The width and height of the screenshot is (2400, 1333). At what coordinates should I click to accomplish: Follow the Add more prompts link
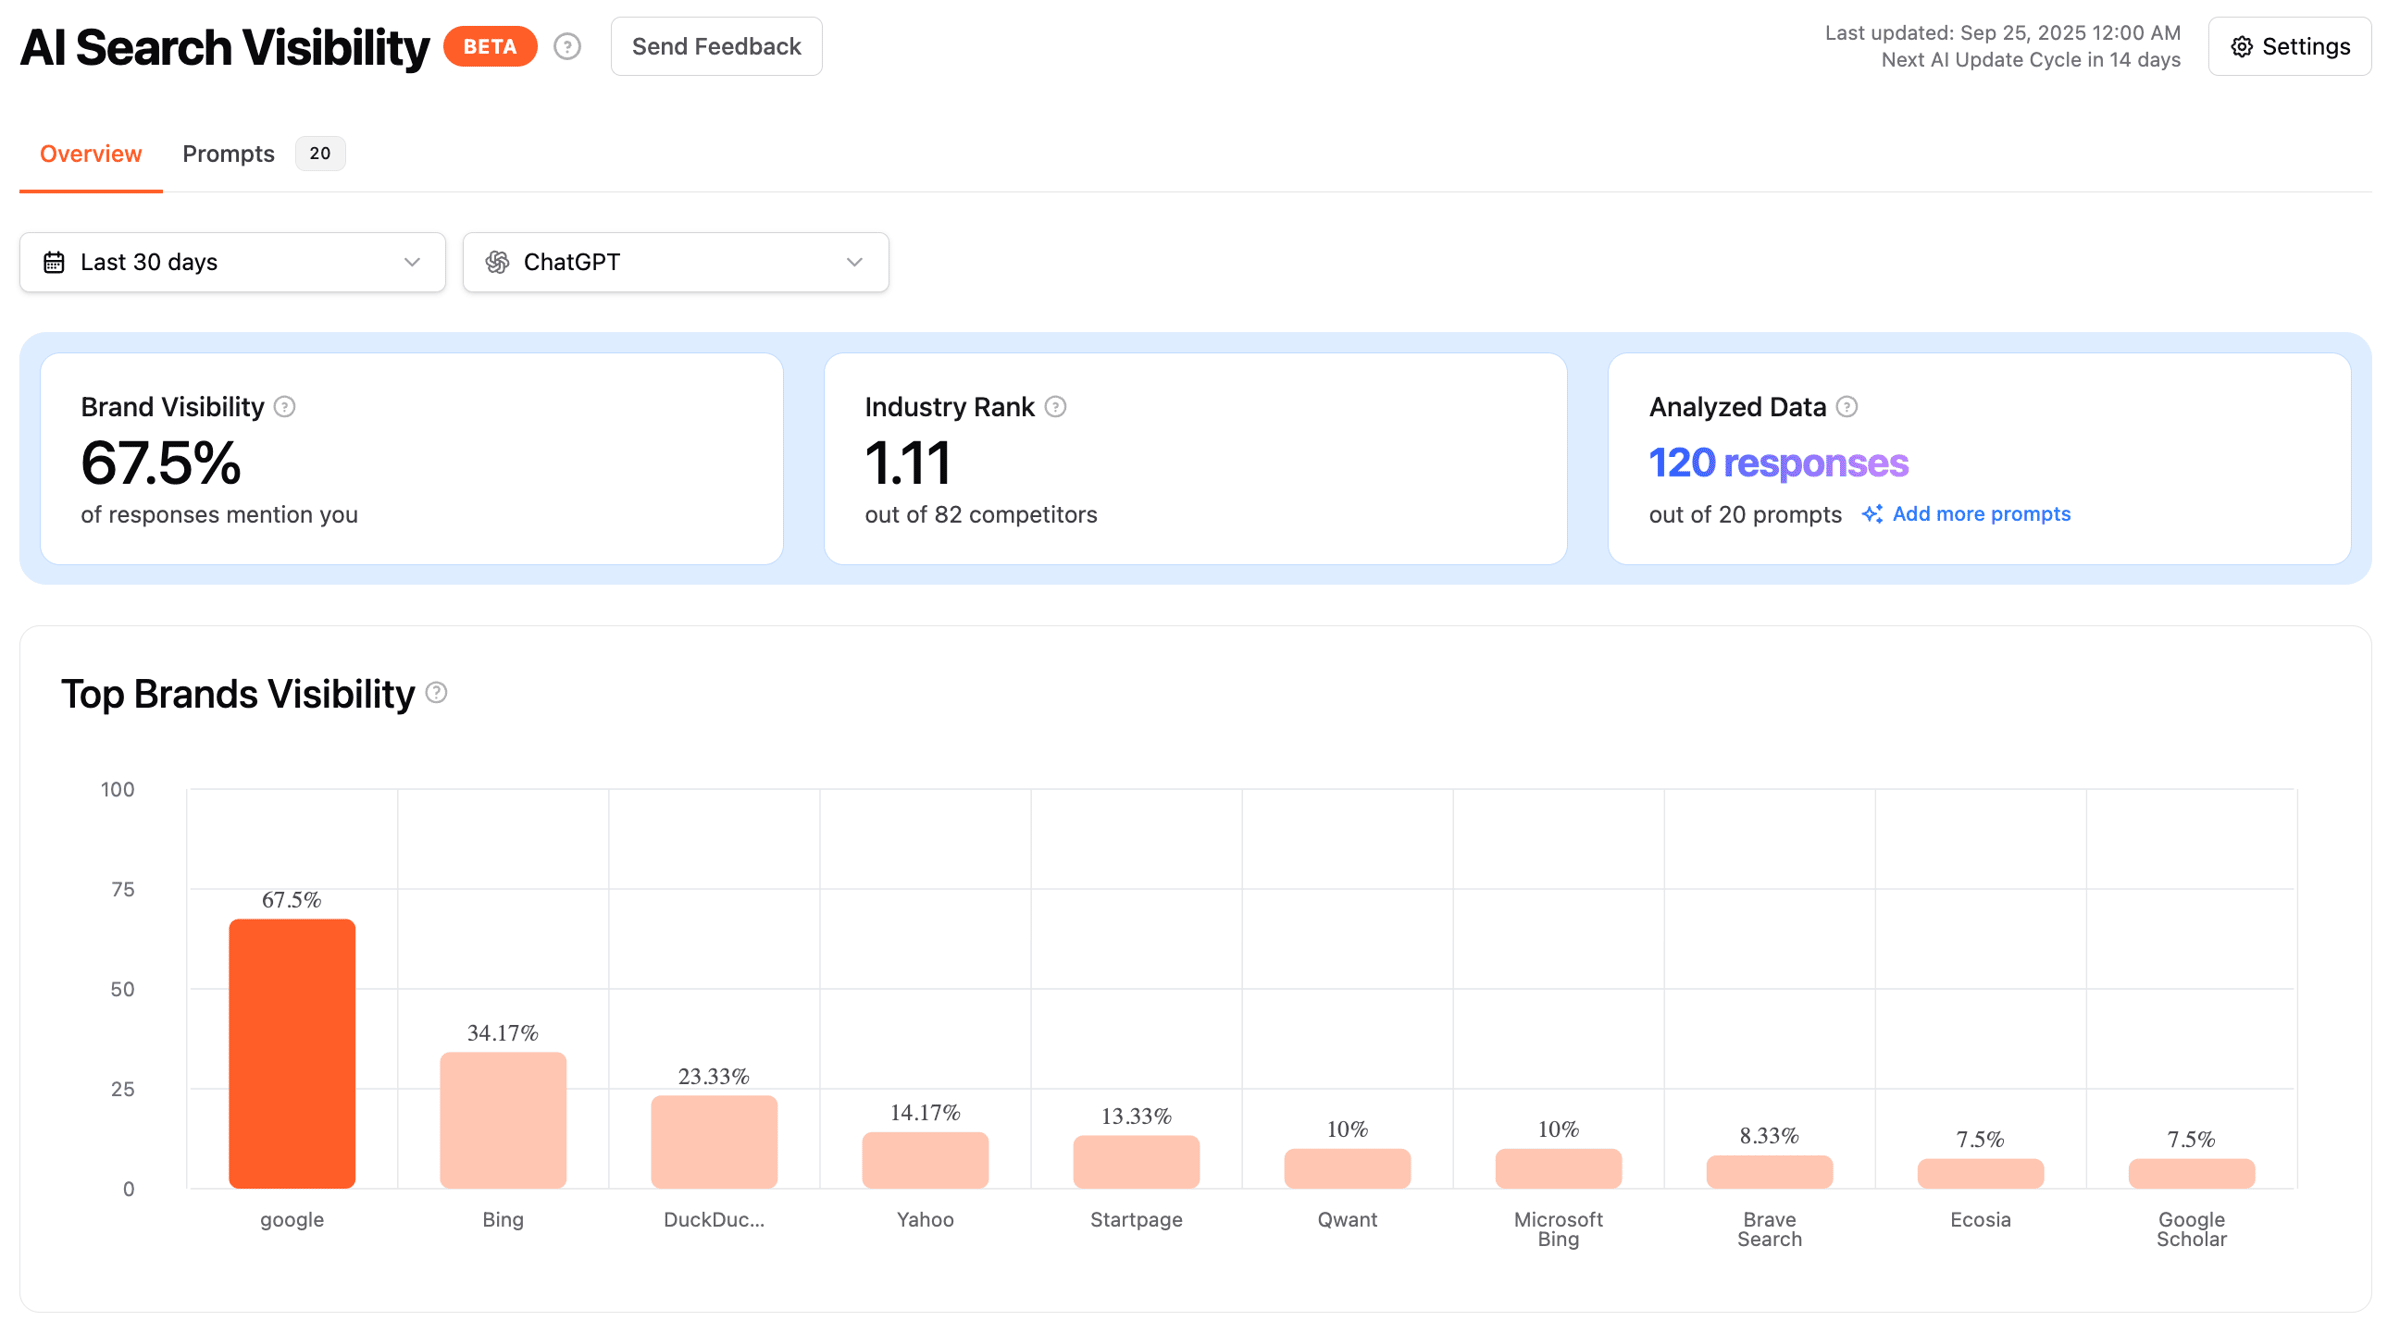pos(1981,514)
